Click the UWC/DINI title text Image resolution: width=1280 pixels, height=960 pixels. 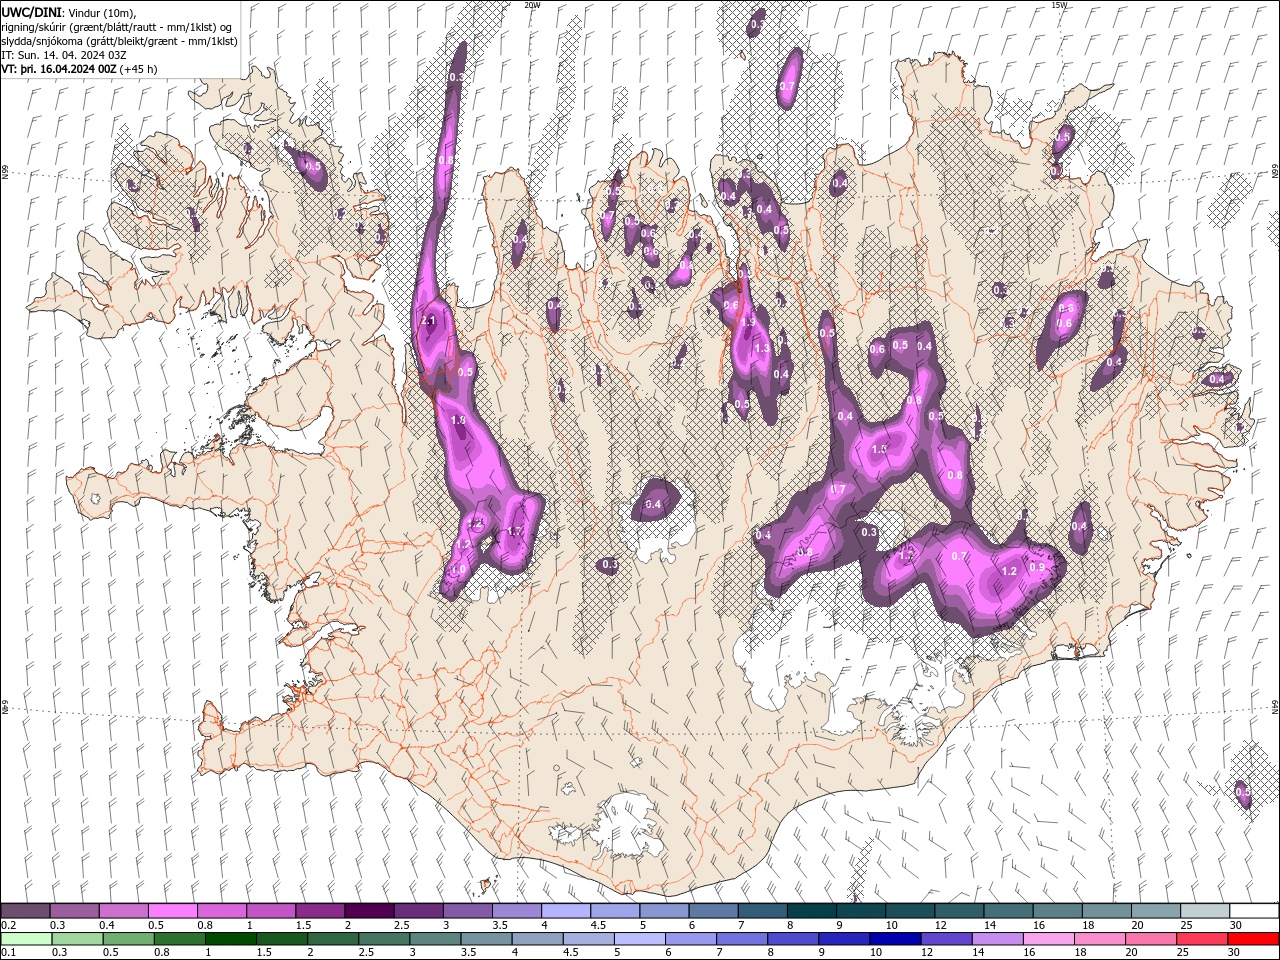click(31, 11)
